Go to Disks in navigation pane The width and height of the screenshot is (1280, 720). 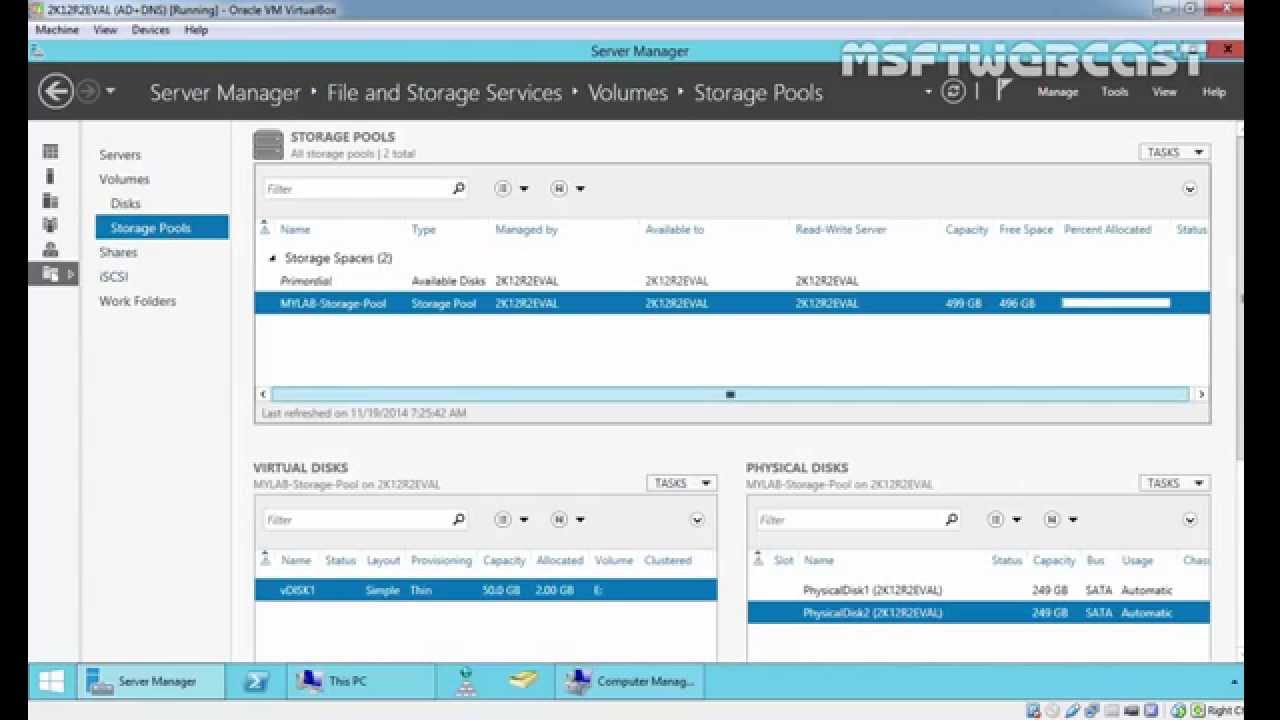(x=126, y=203)
